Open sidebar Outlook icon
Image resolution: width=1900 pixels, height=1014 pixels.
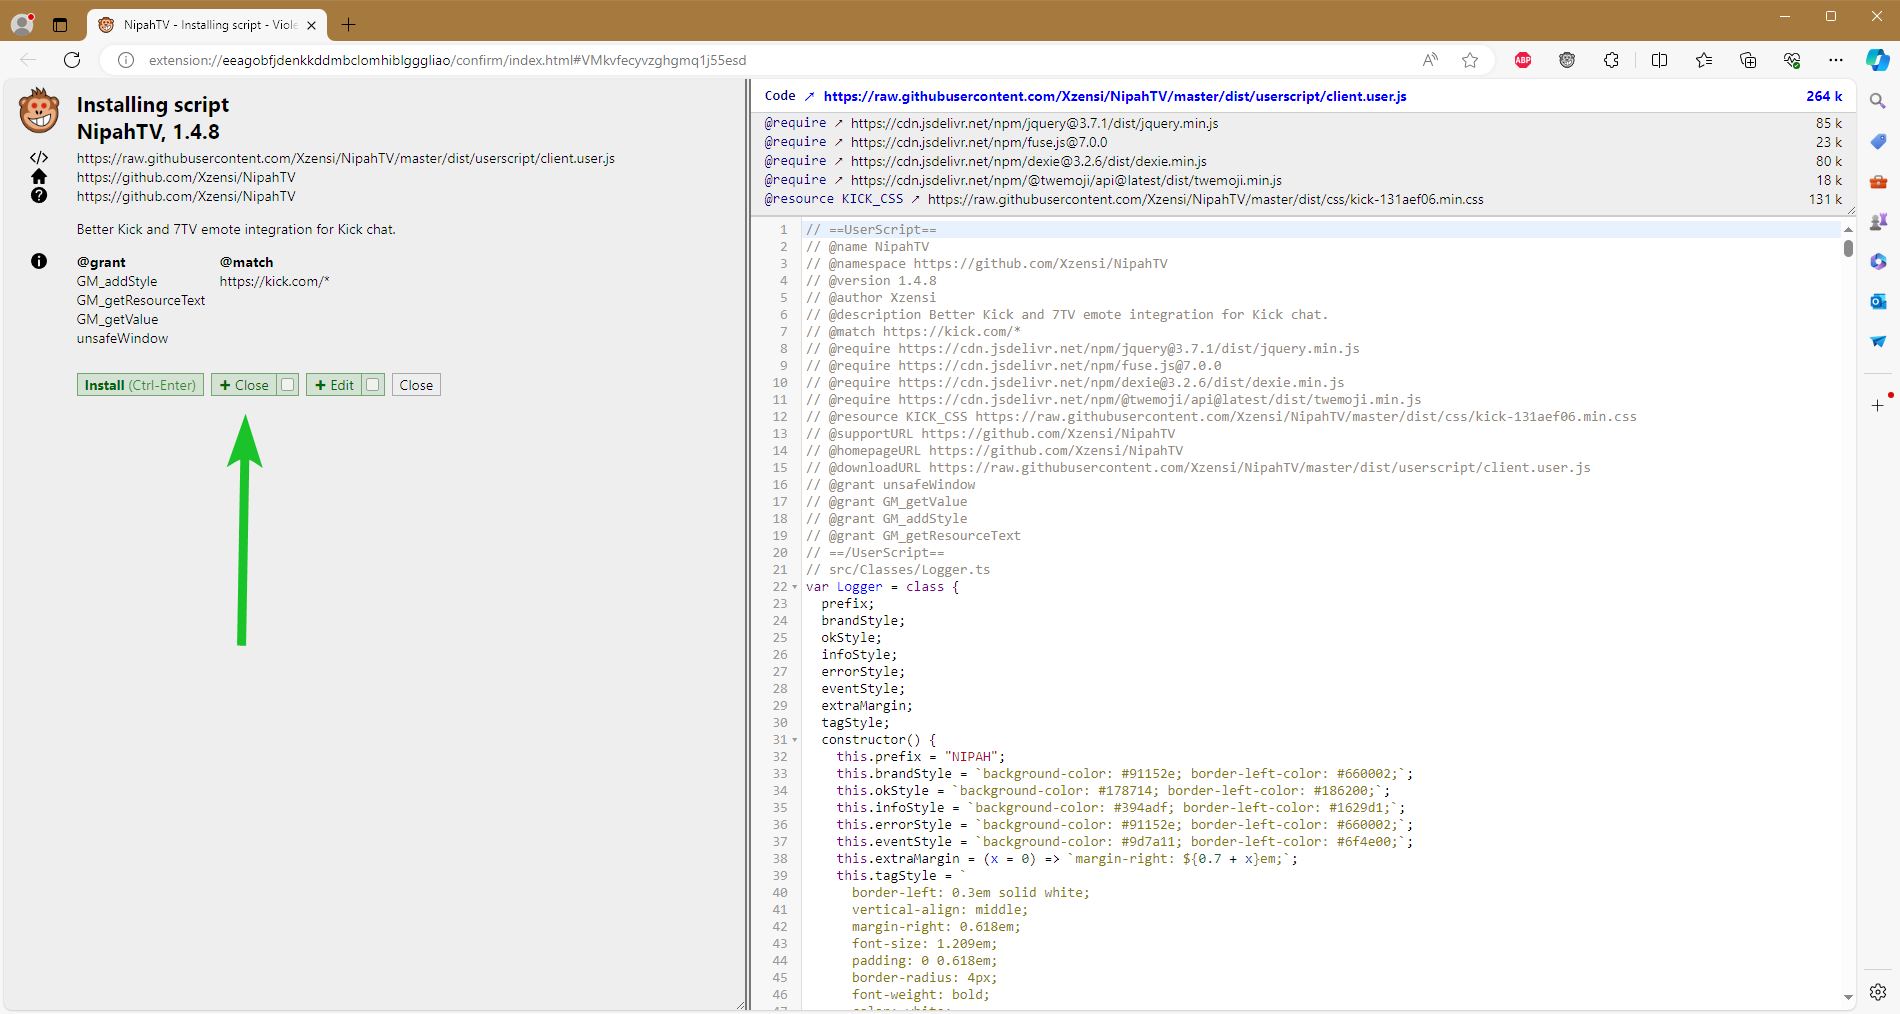point(1878,301)
